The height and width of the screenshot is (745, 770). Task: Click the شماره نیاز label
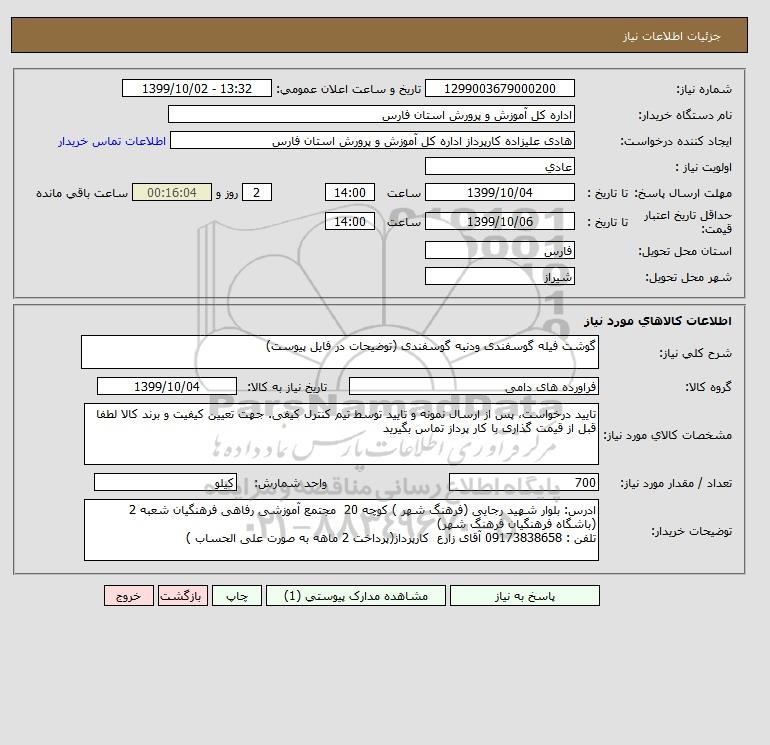[704, 89]
